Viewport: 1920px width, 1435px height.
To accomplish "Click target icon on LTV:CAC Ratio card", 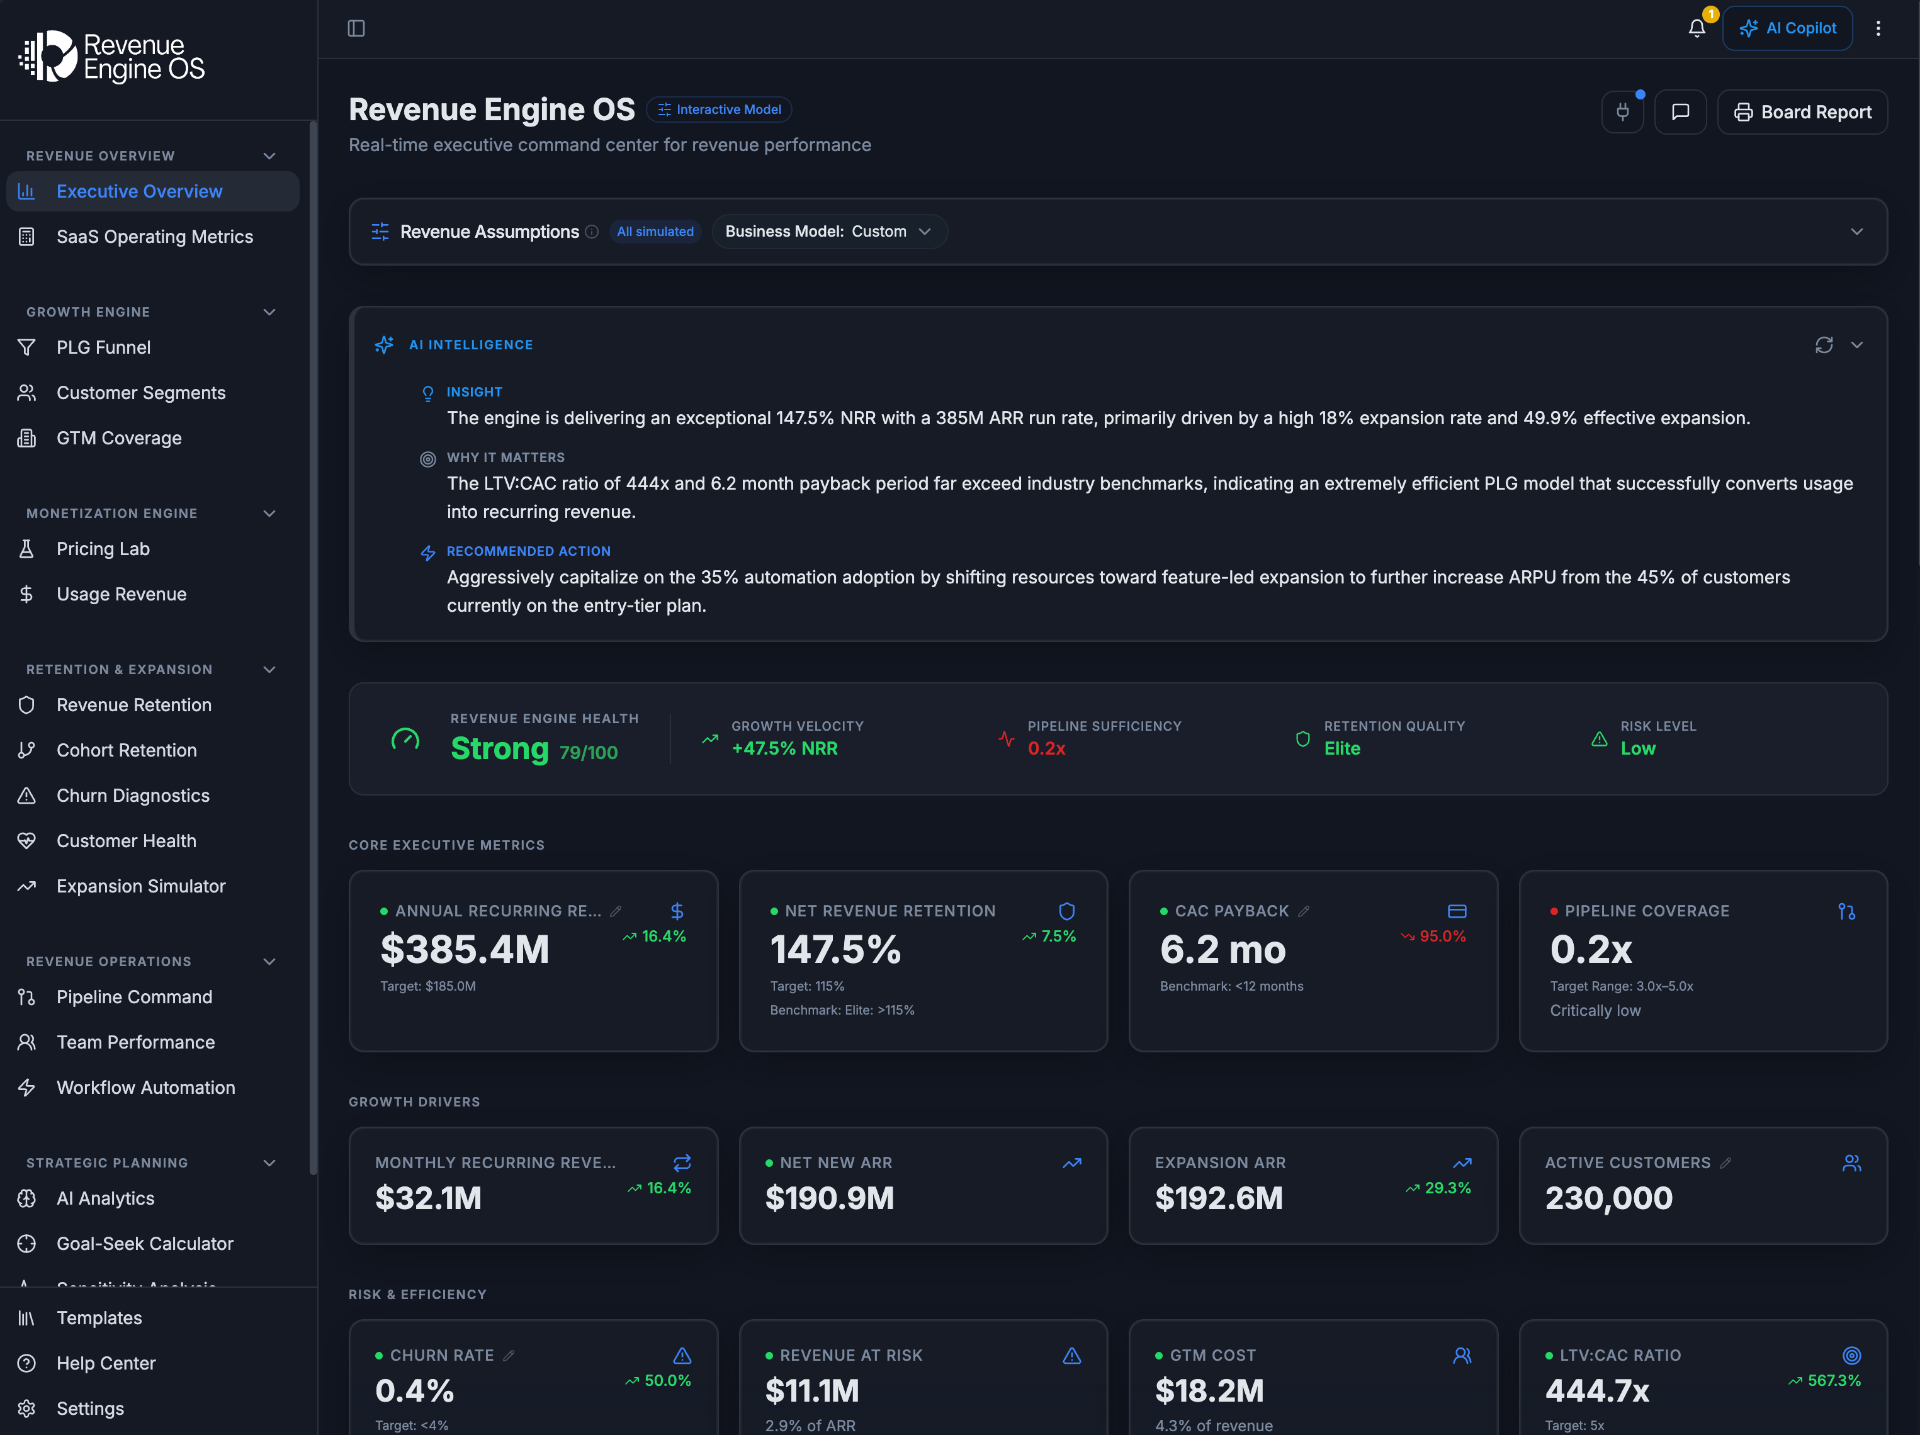I will click(x=1852, y=1356).
